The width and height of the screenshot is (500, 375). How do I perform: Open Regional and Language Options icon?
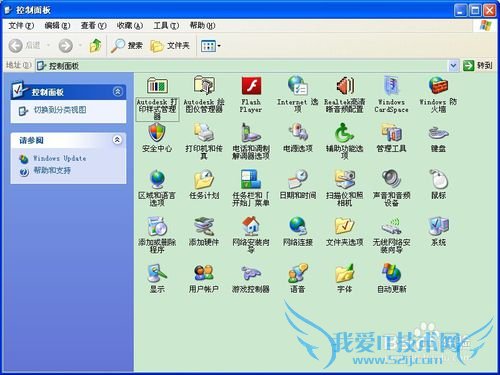tap(157, 179)
